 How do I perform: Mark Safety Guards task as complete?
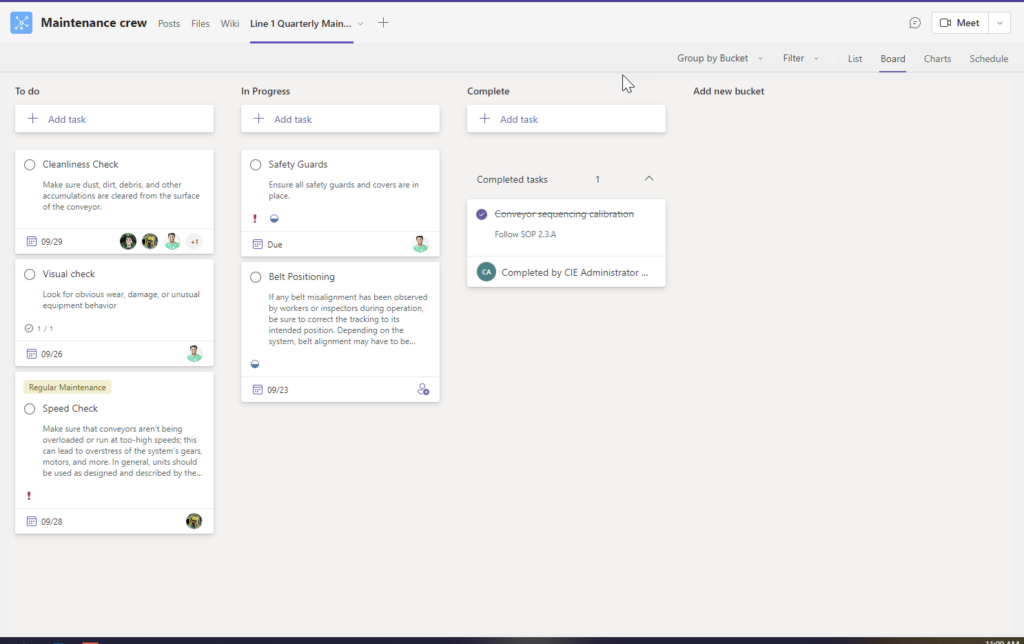[x=256, y=165]
